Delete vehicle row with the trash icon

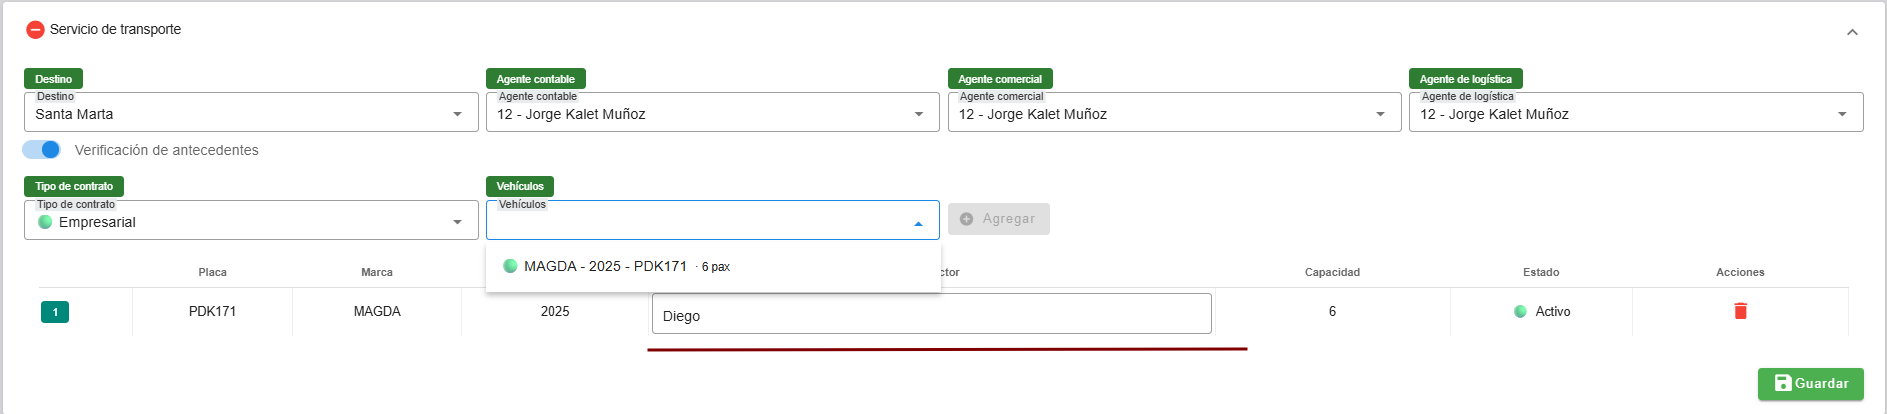tap(1740, 311)
